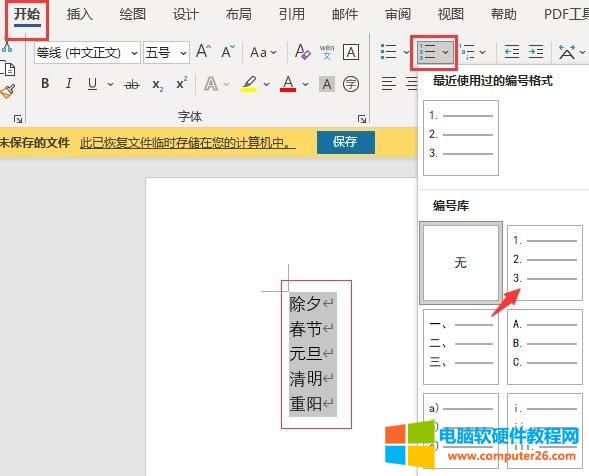Click the recovered file temporary storage link
The width and height of the screenshot is (589, 476).
(188, 143)
